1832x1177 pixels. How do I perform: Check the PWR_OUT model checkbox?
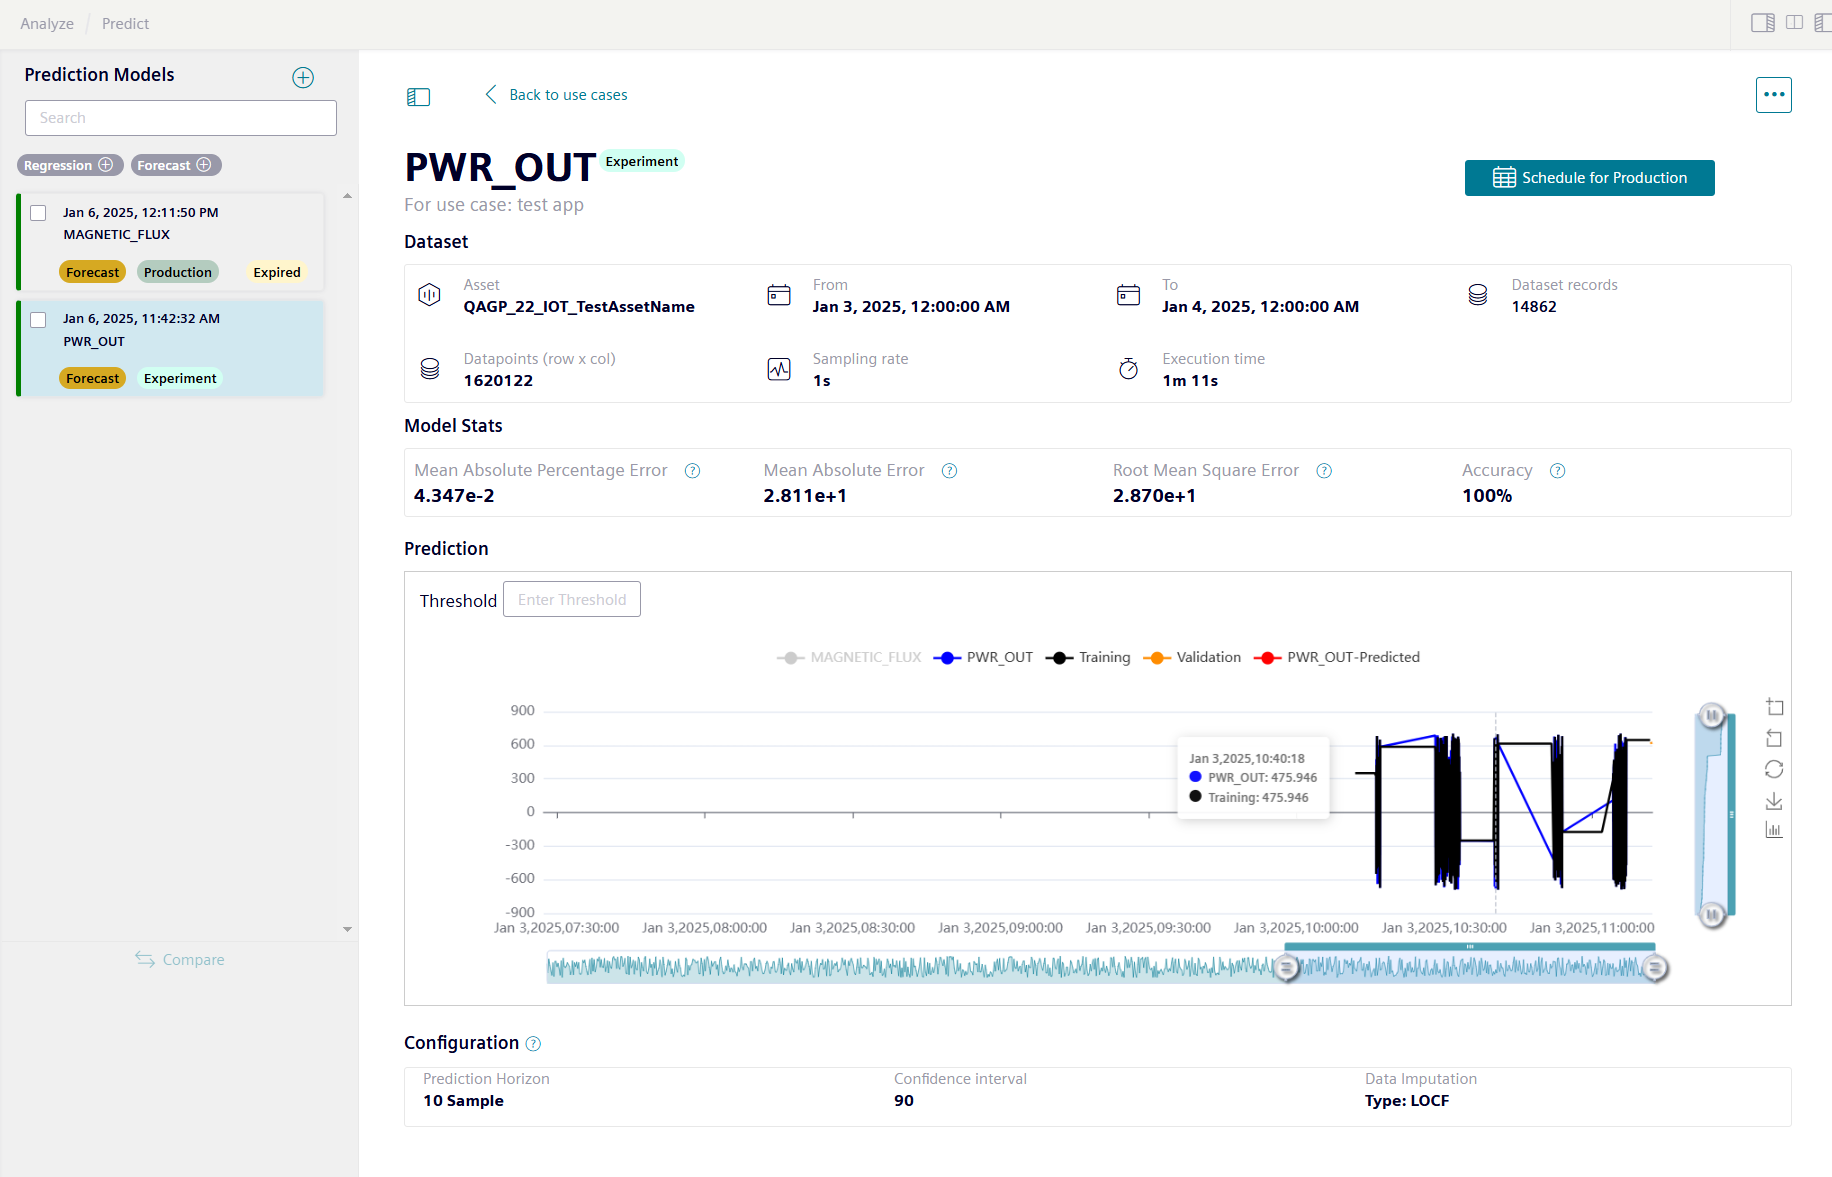38,320
